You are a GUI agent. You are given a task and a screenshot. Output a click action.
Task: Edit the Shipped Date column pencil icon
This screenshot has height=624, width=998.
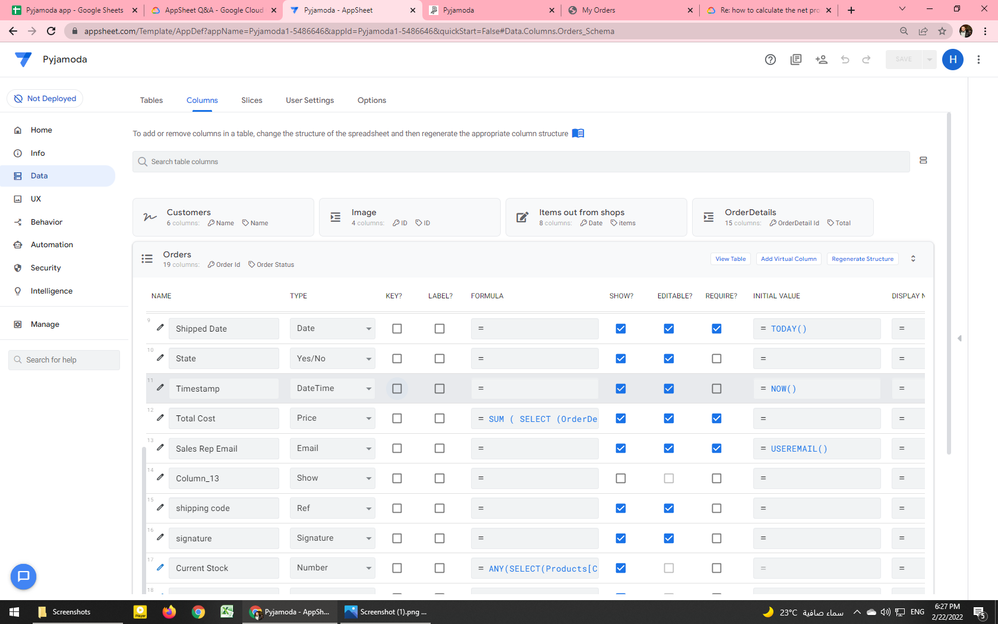click(160, 327)
